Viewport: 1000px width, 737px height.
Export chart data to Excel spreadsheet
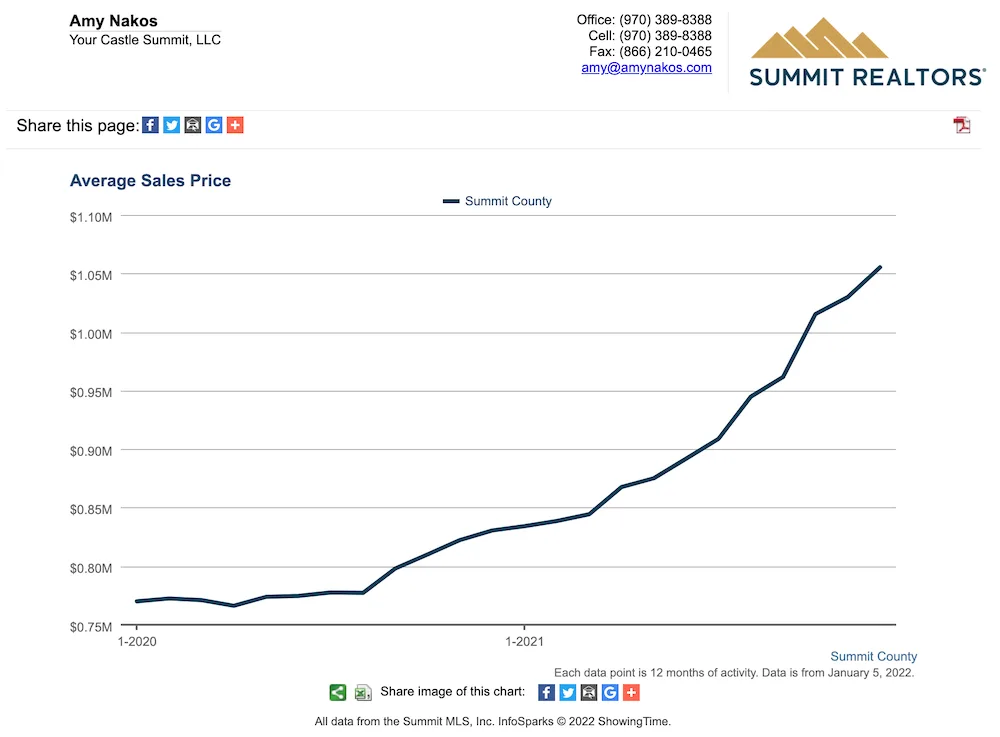click(363, 692)
